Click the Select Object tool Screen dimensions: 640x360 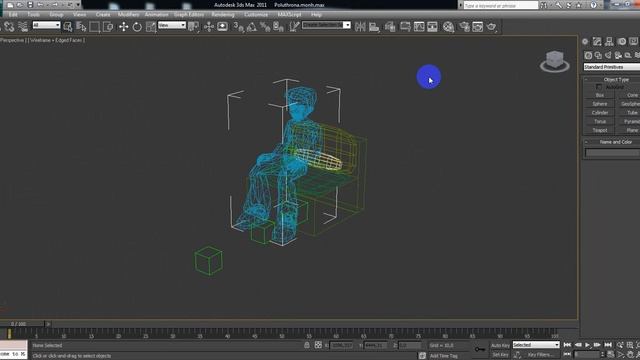[x=68, y=27]
